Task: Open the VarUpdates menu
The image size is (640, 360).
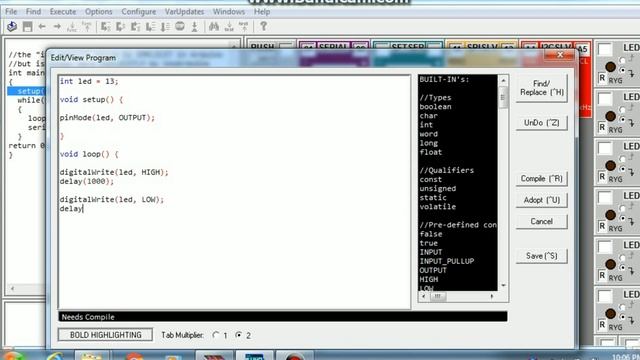Action: coord(184,12)
